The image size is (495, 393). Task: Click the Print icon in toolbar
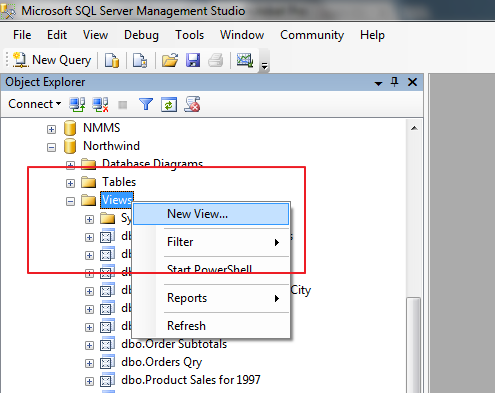(x=216, y=61)
